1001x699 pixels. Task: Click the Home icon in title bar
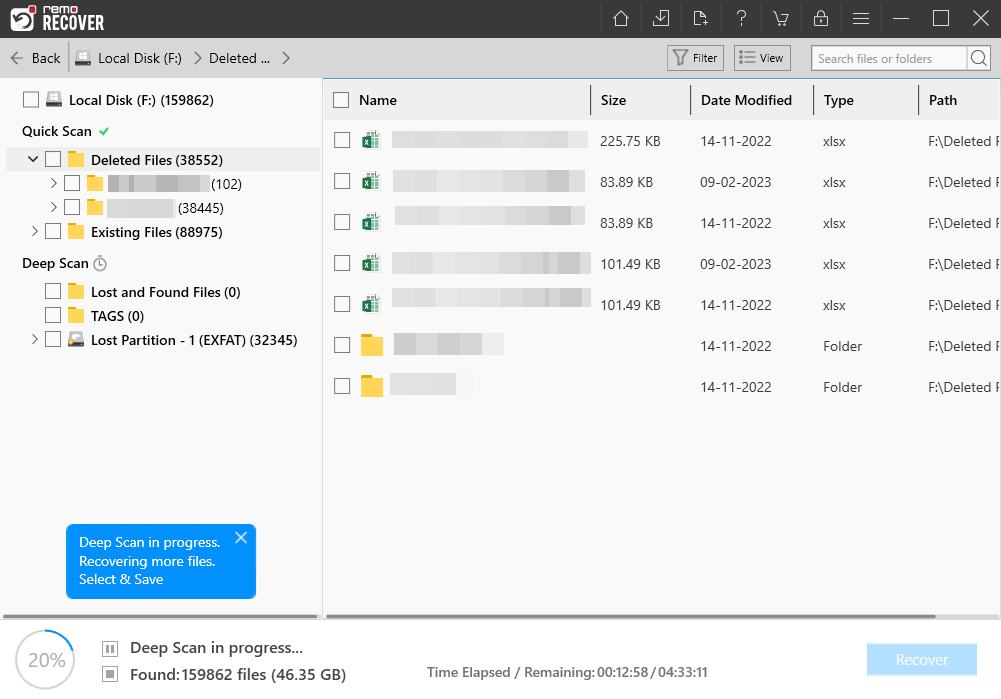pos(621,19)
